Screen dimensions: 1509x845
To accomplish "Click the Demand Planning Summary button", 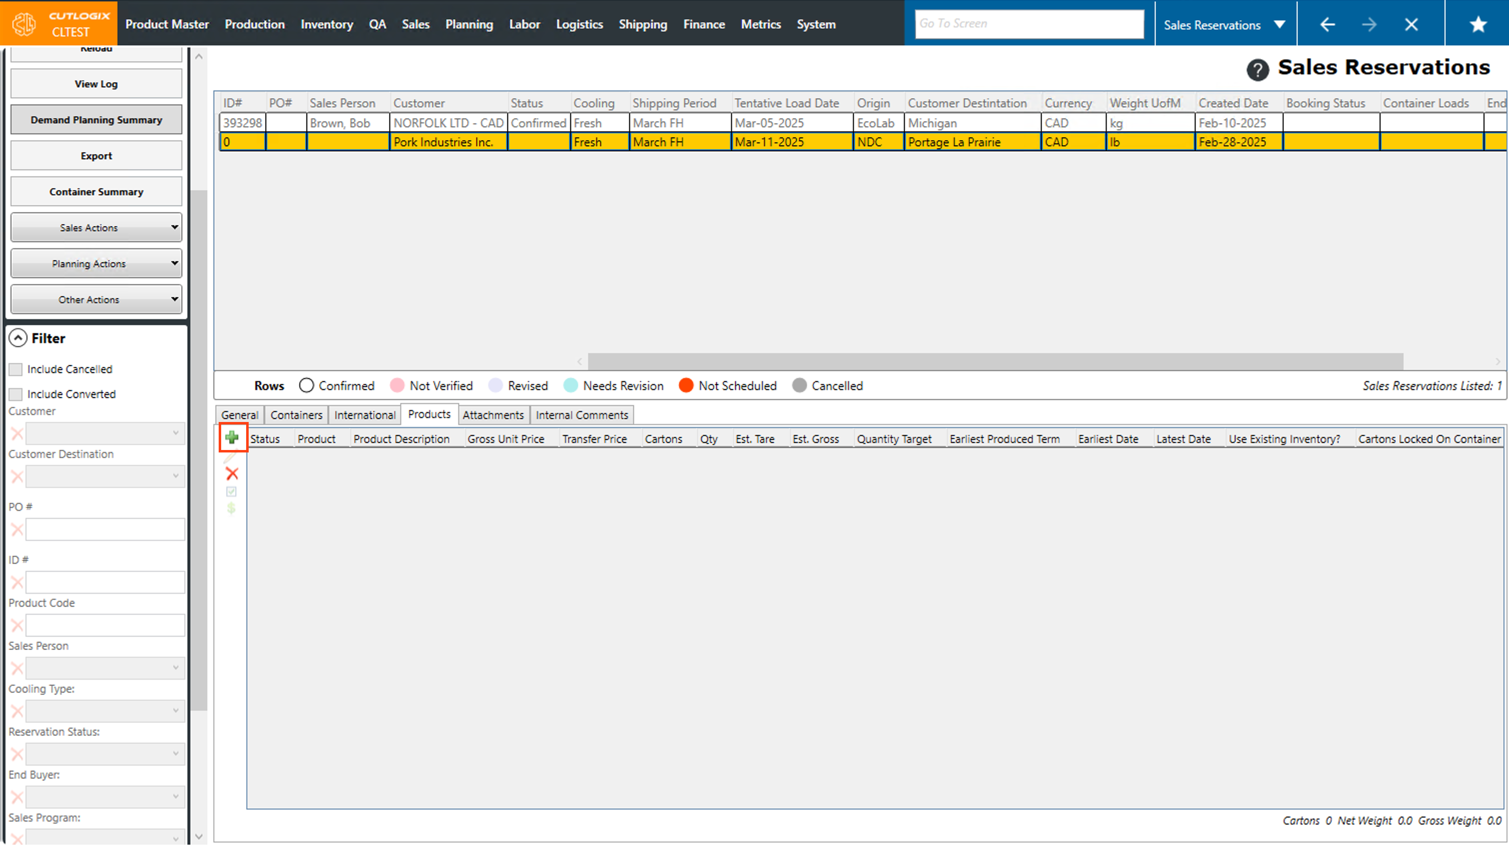I will tap(96, 120).
